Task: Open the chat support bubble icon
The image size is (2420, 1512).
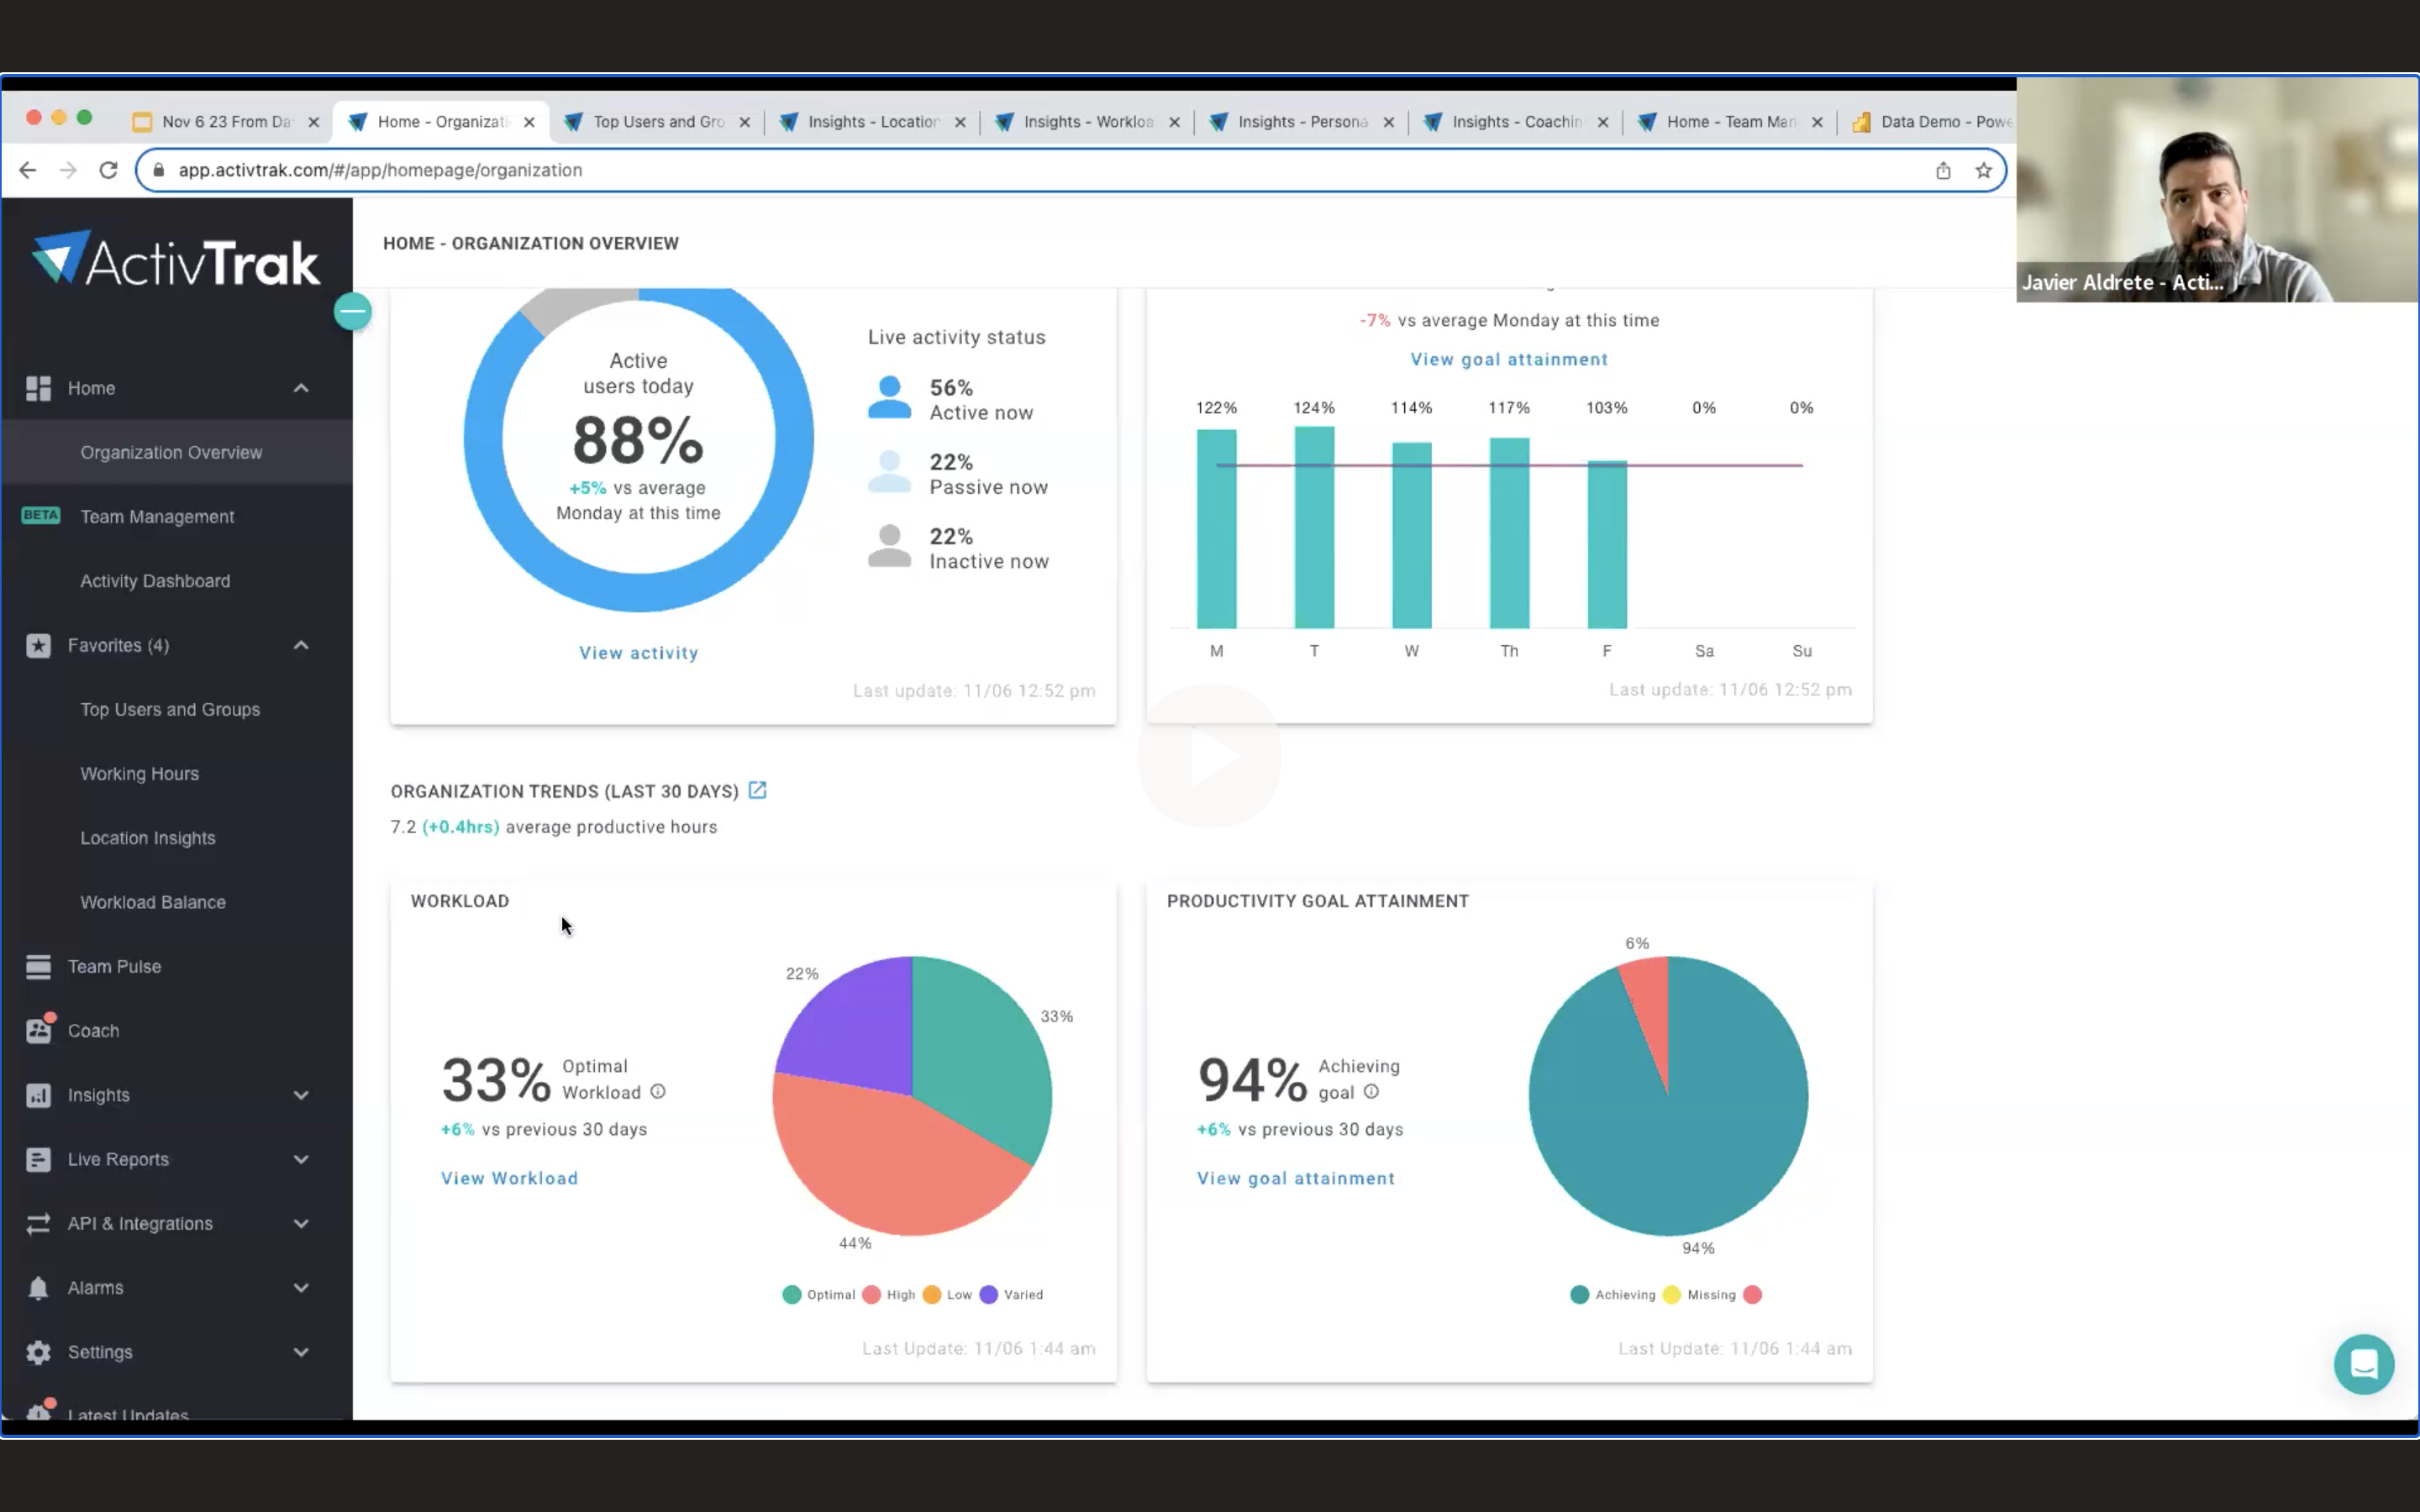Action: pyautogui.click(x=2364, y=1364)
